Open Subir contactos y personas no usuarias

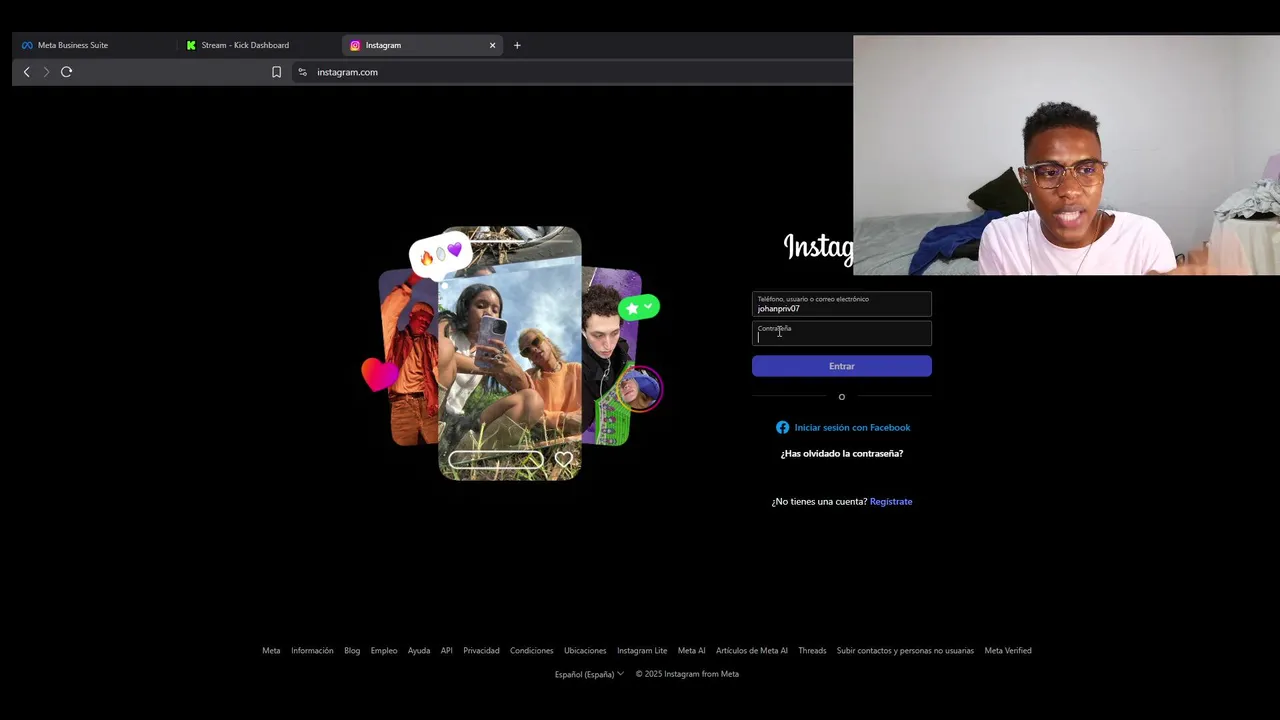point(905,650)
